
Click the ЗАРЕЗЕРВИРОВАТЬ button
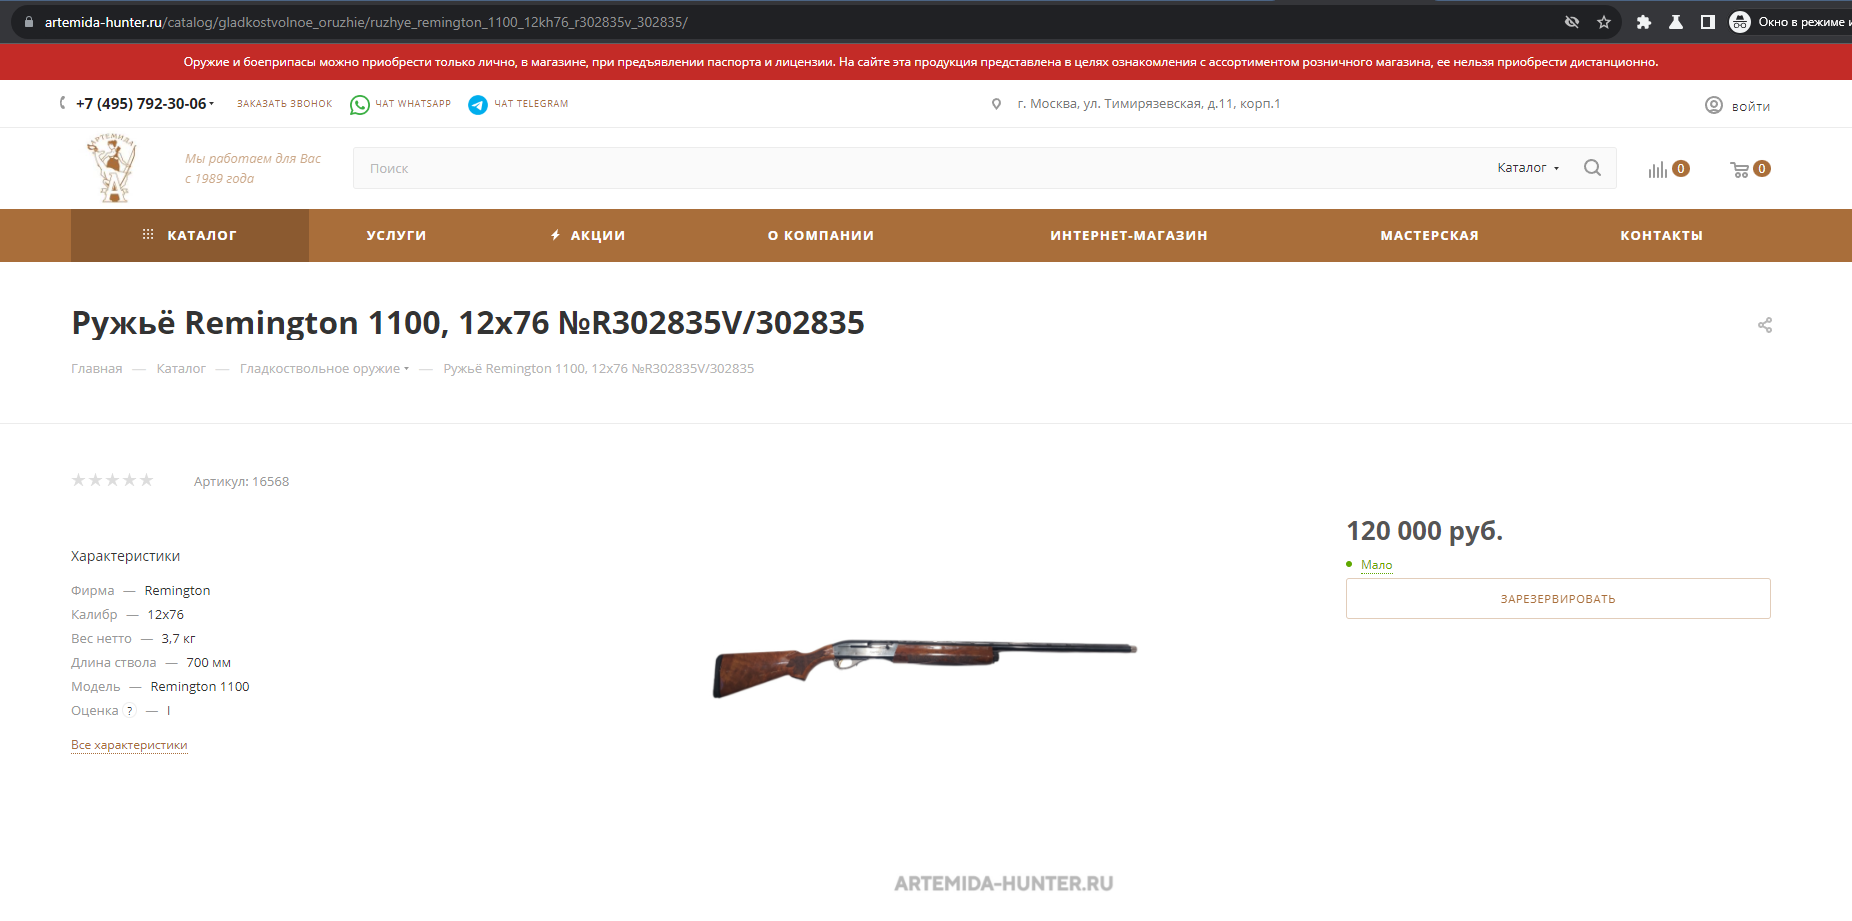[1558, 598]
